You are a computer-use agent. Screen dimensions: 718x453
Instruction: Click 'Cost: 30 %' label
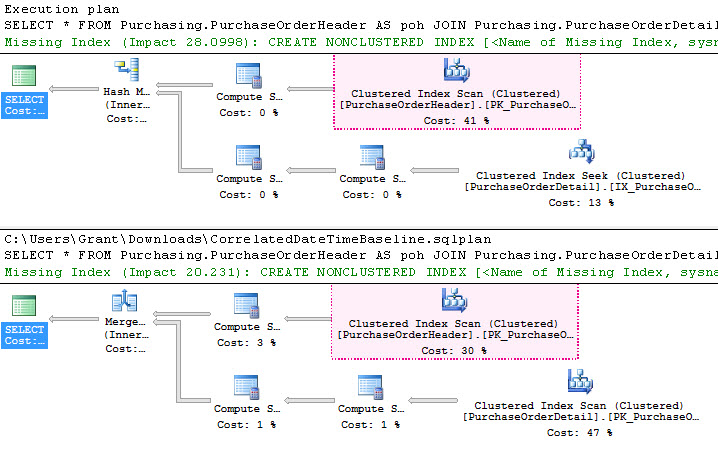(x=454, y=350)
